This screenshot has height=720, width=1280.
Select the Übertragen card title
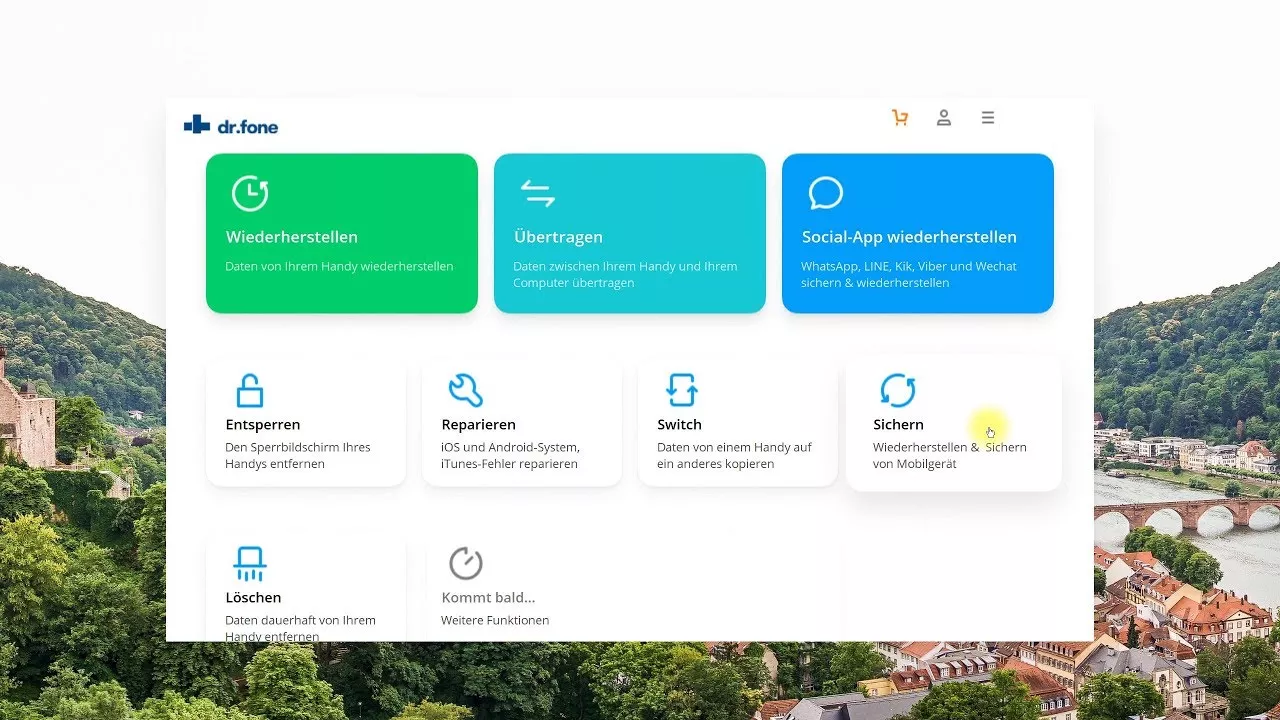[558, 237]
